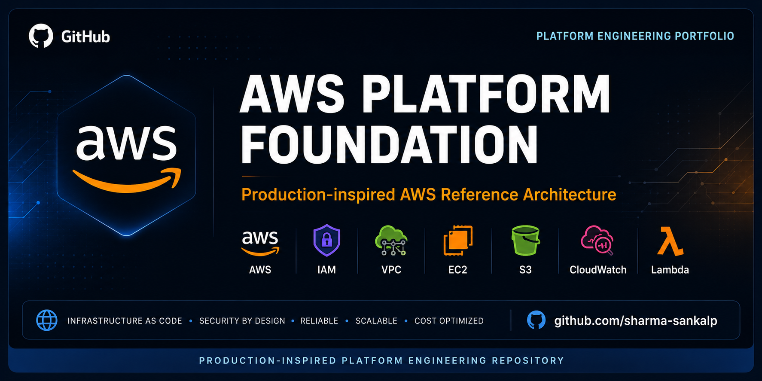The height and width of the screenshot is (381, 762).
Task: Select the small AWS service icon
Action: (x=260, y=243)
